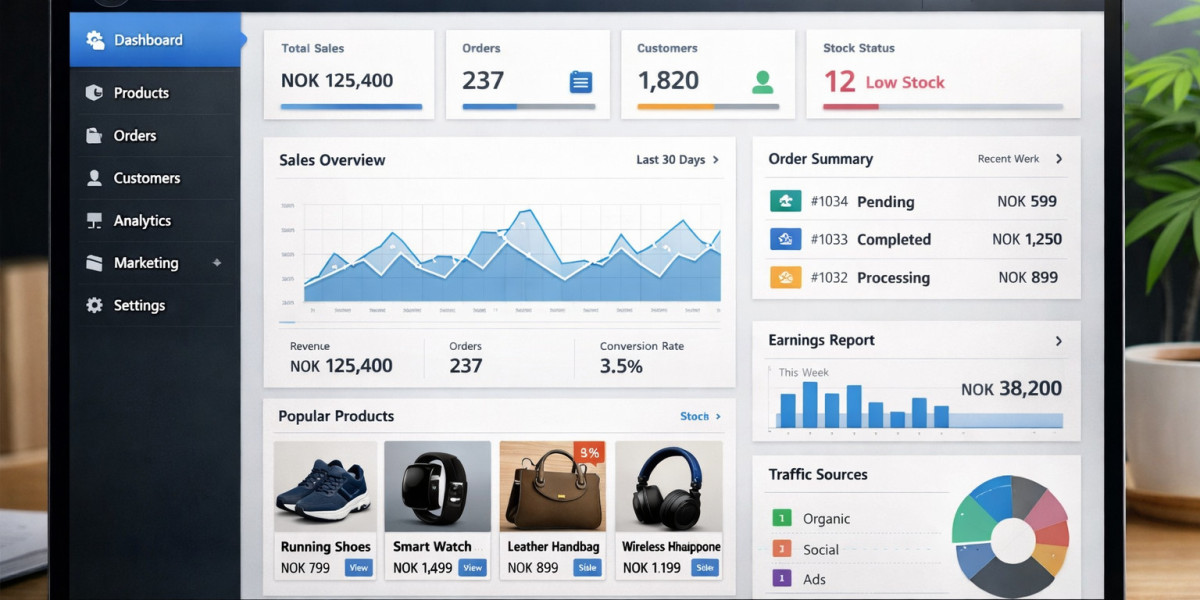The height and width of the screenshot is (600, 1200).
Task: Click the blue Orders list icon card
Action: click(x=580, y=82)
